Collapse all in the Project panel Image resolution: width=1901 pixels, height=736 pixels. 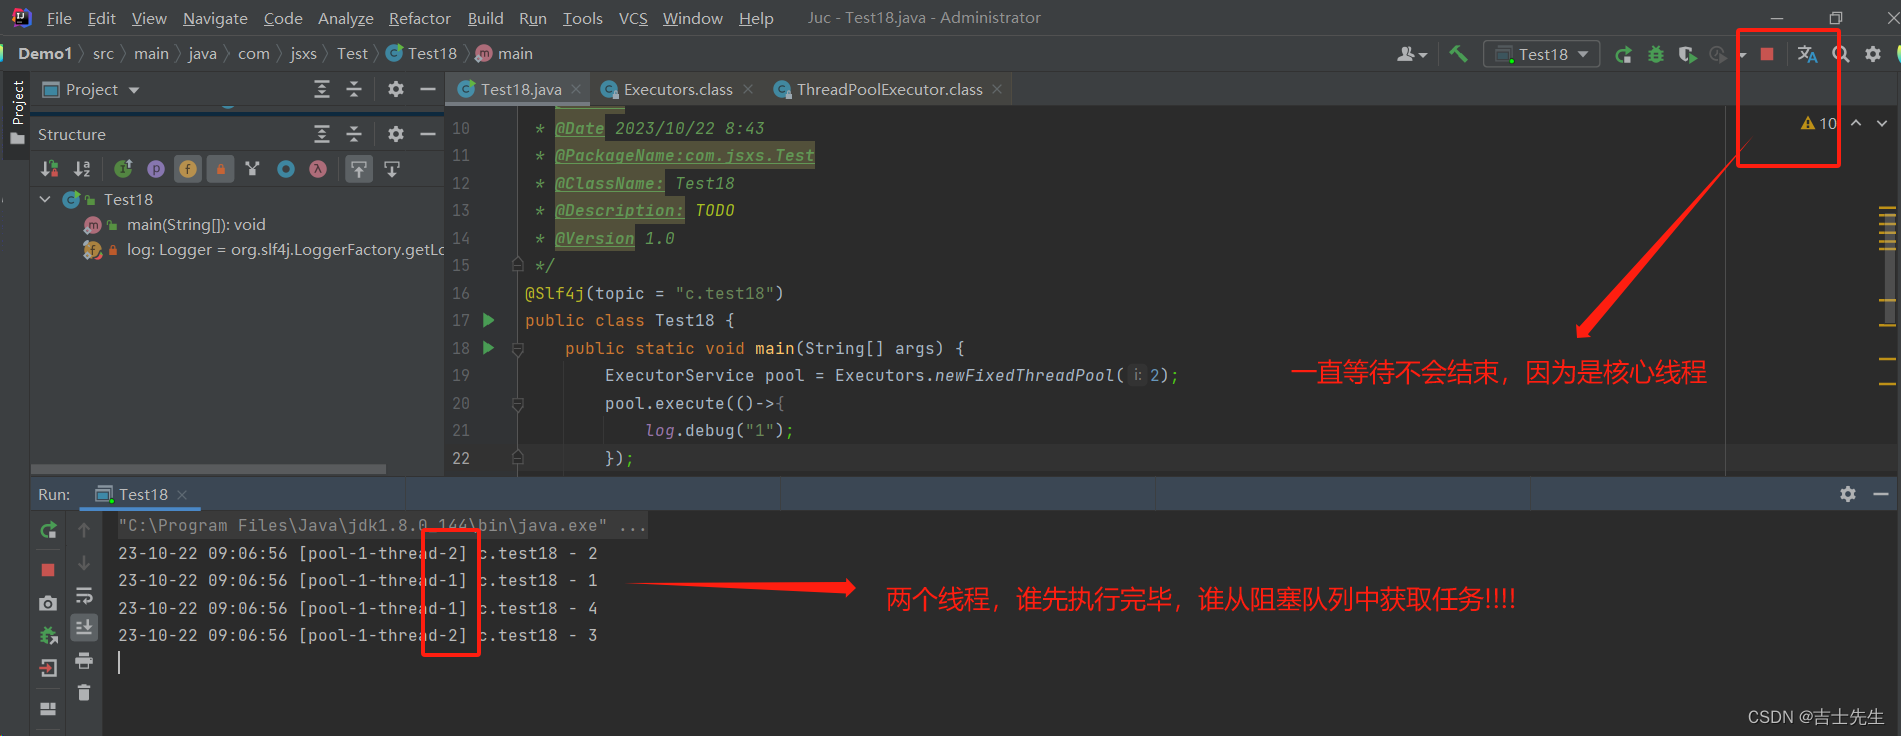(x=354, y=89)
